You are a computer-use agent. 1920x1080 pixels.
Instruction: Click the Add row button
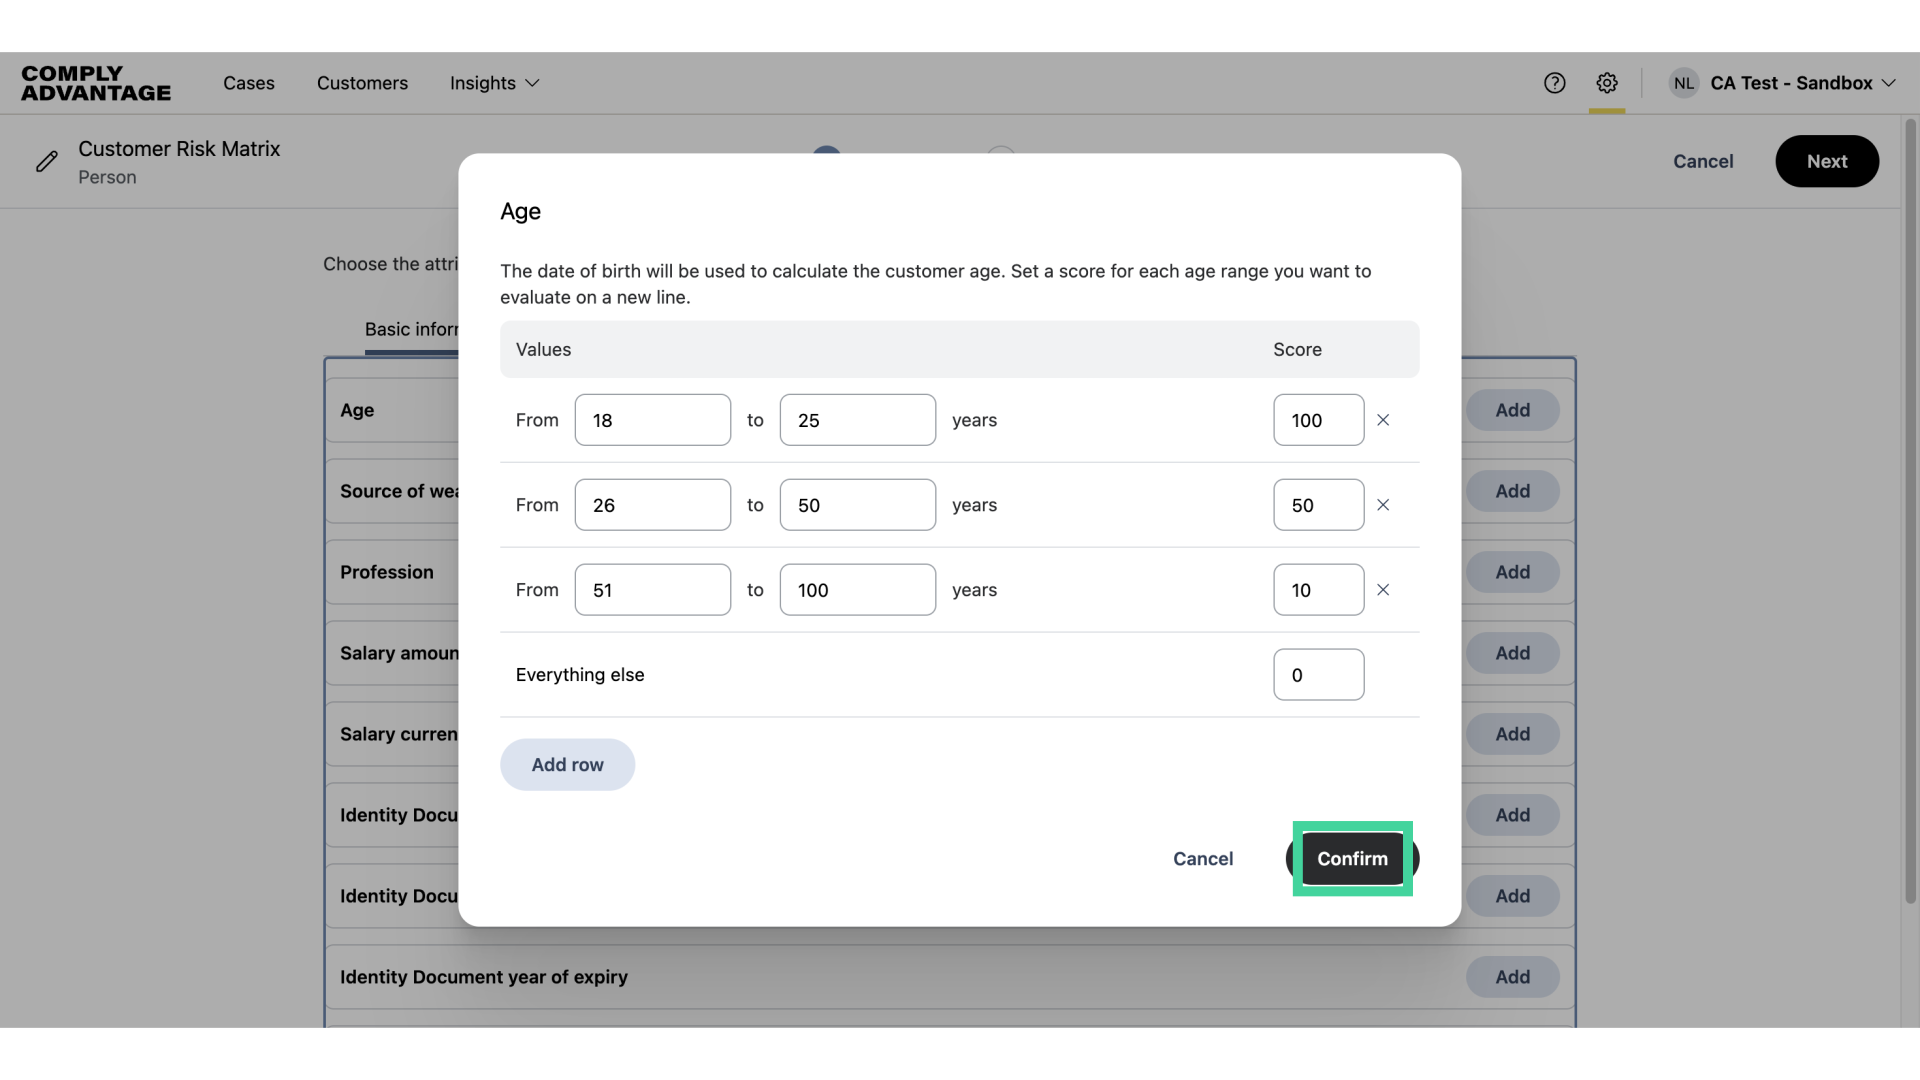(567, 765)
